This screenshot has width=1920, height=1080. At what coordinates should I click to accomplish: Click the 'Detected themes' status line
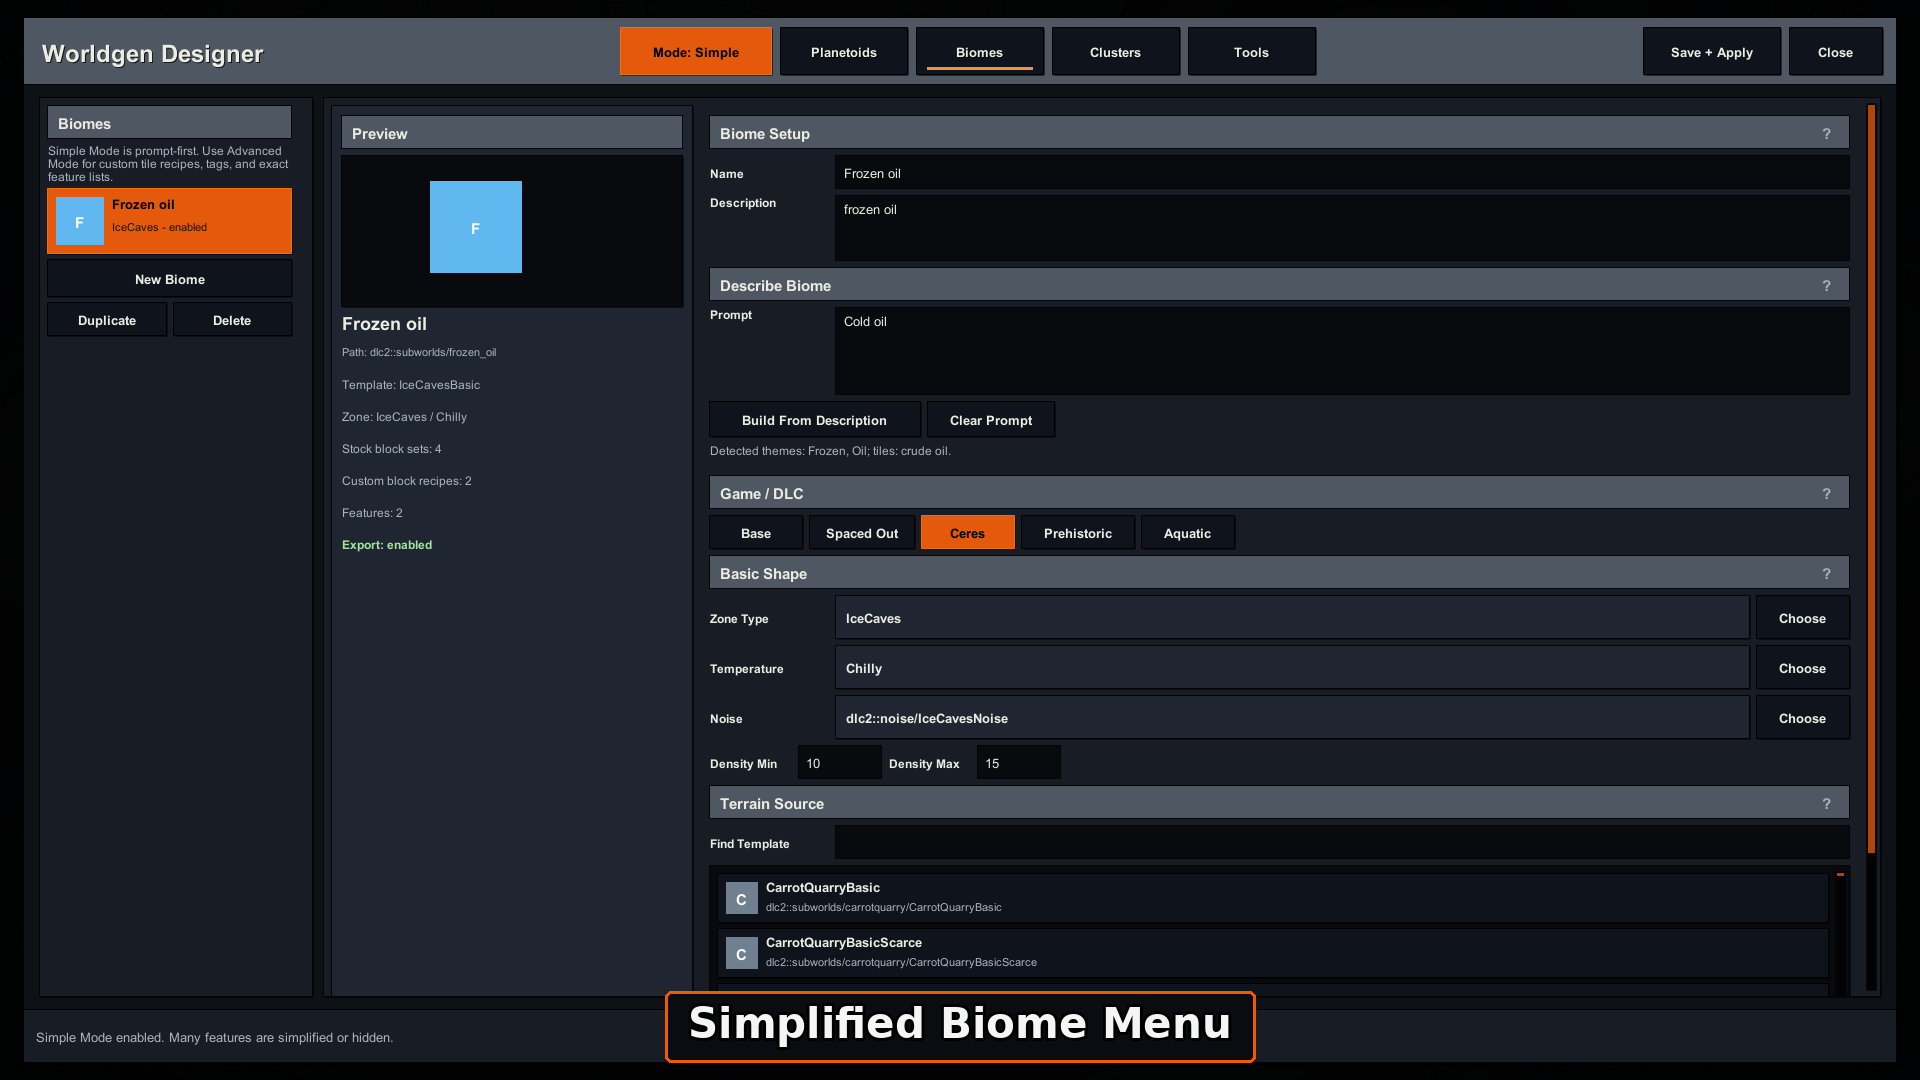click(x=830, y=451)
